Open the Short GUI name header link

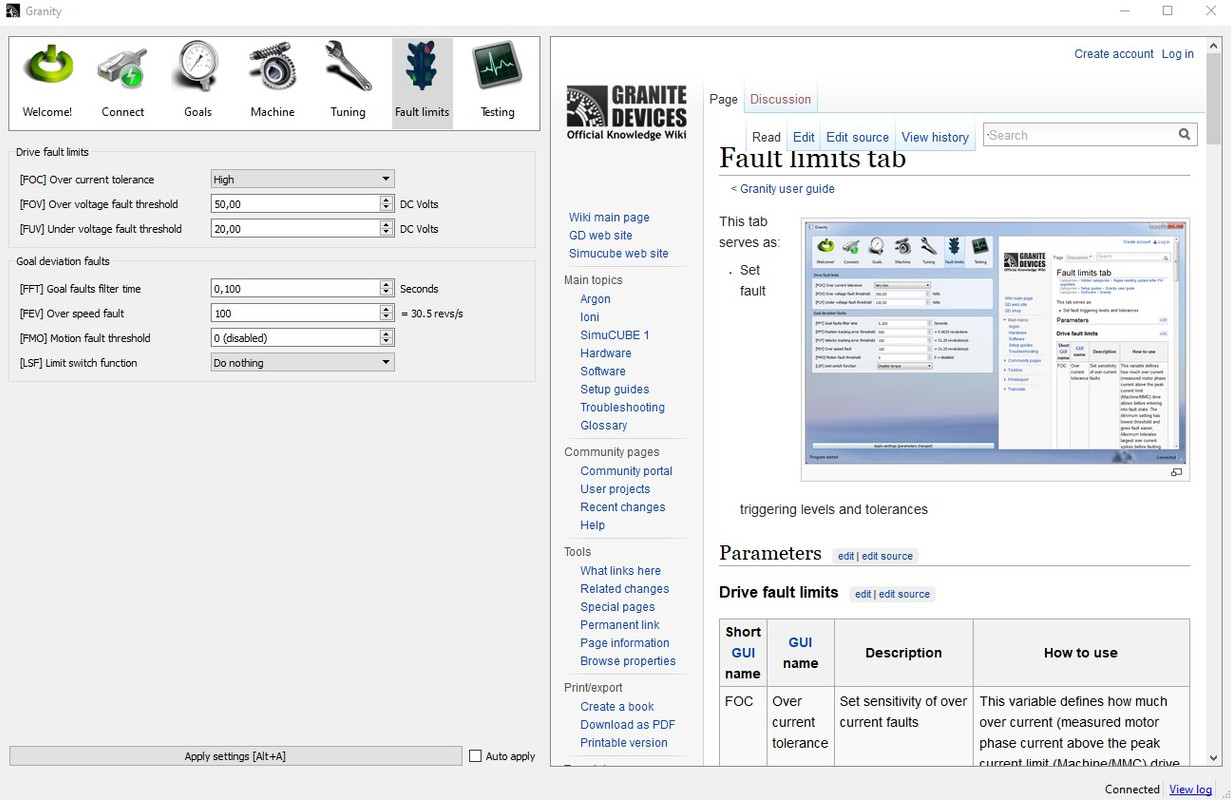[743, 653]
